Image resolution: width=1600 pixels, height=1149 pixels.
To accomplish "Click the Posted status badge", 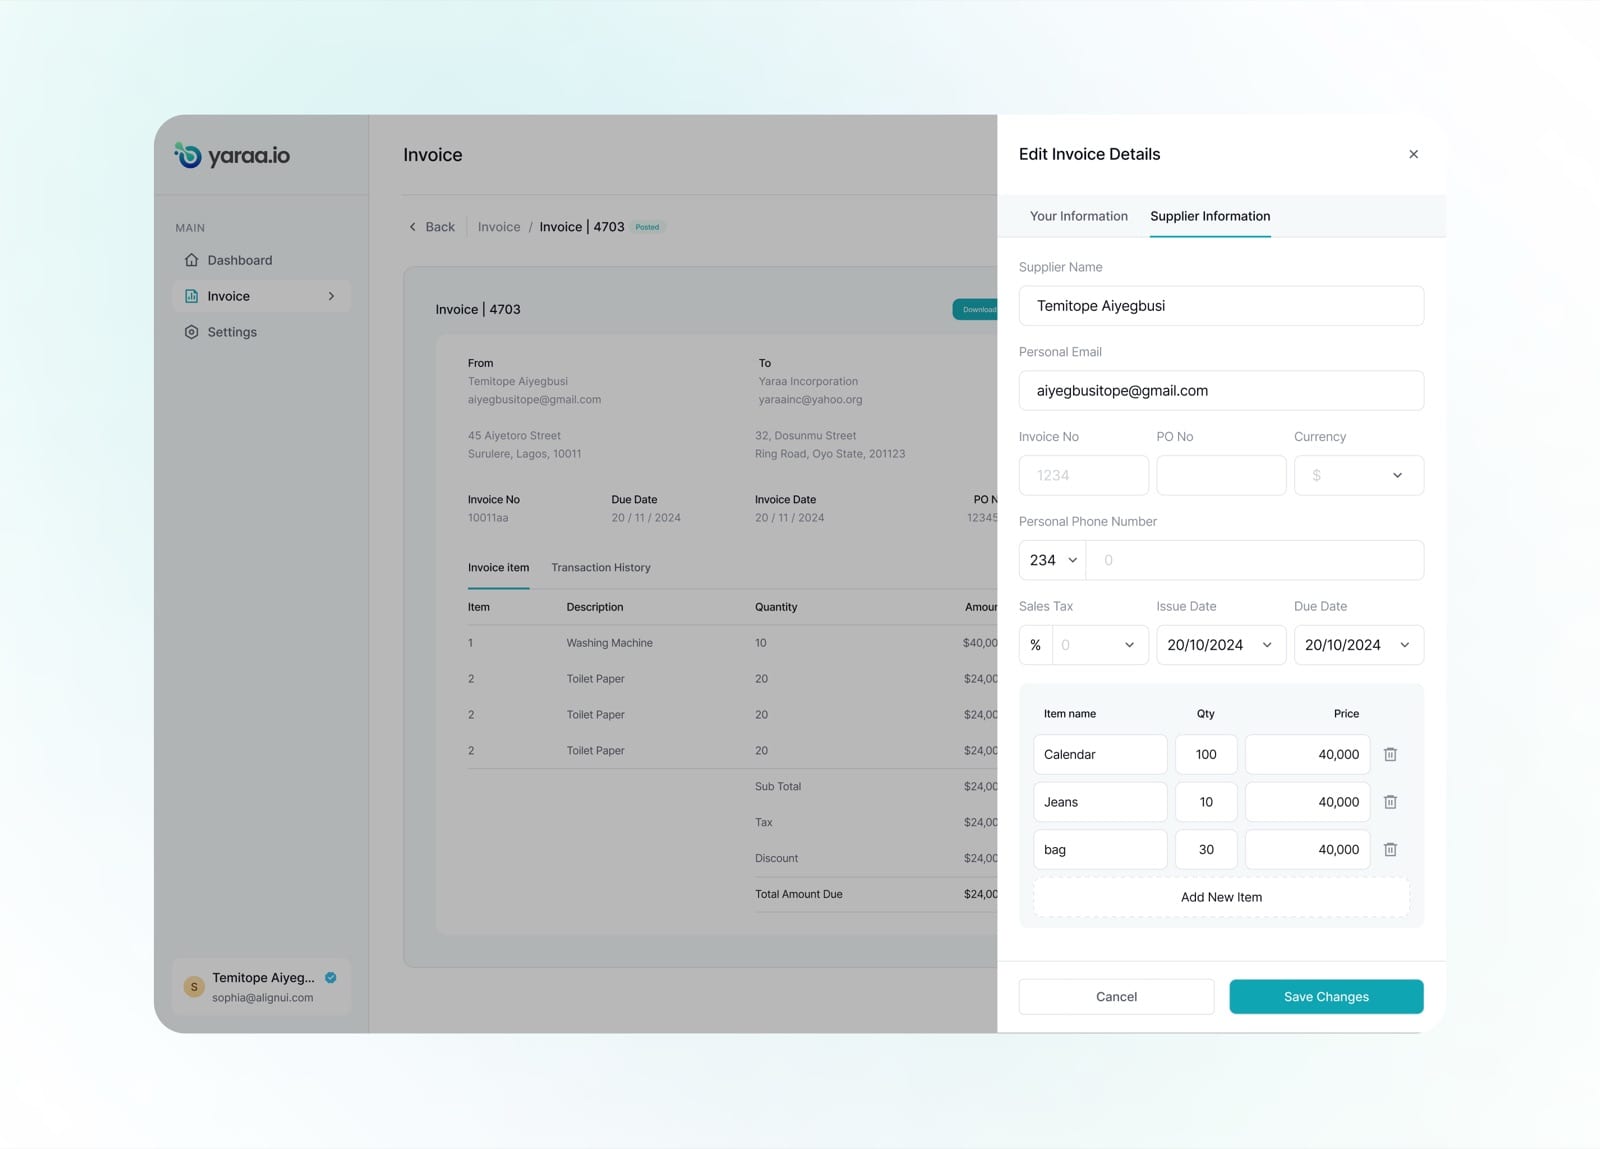I will (648, 227).
